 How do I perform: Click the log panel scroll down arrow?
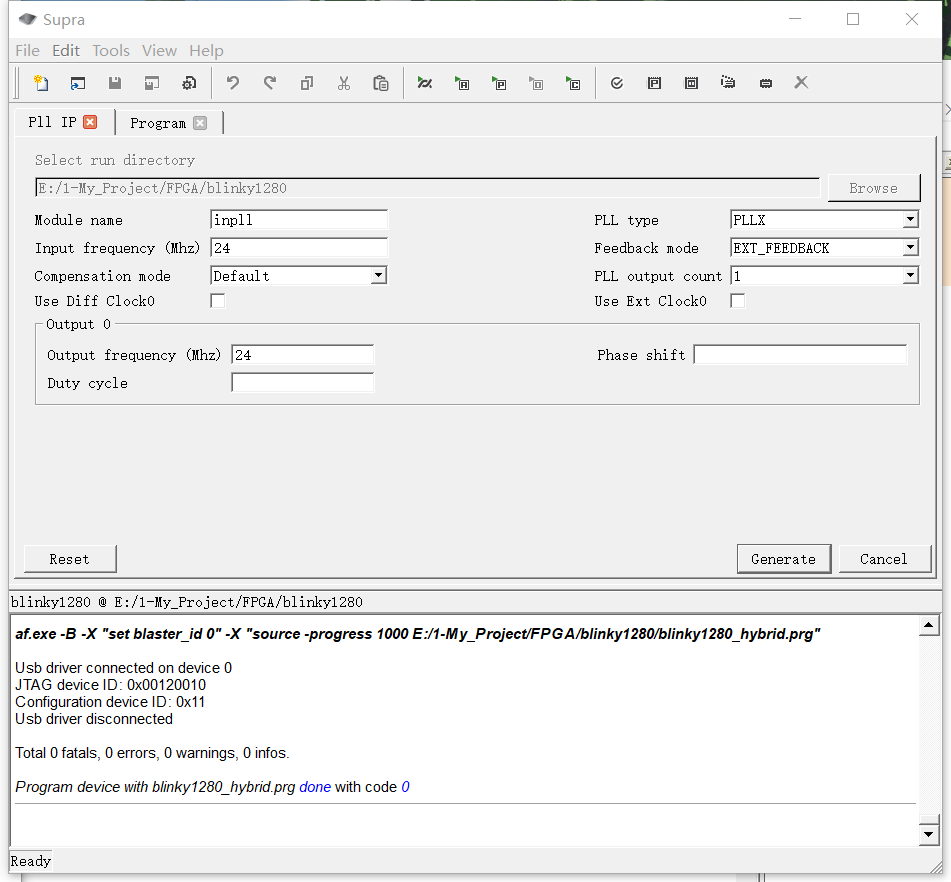click(x=929, y=833)
